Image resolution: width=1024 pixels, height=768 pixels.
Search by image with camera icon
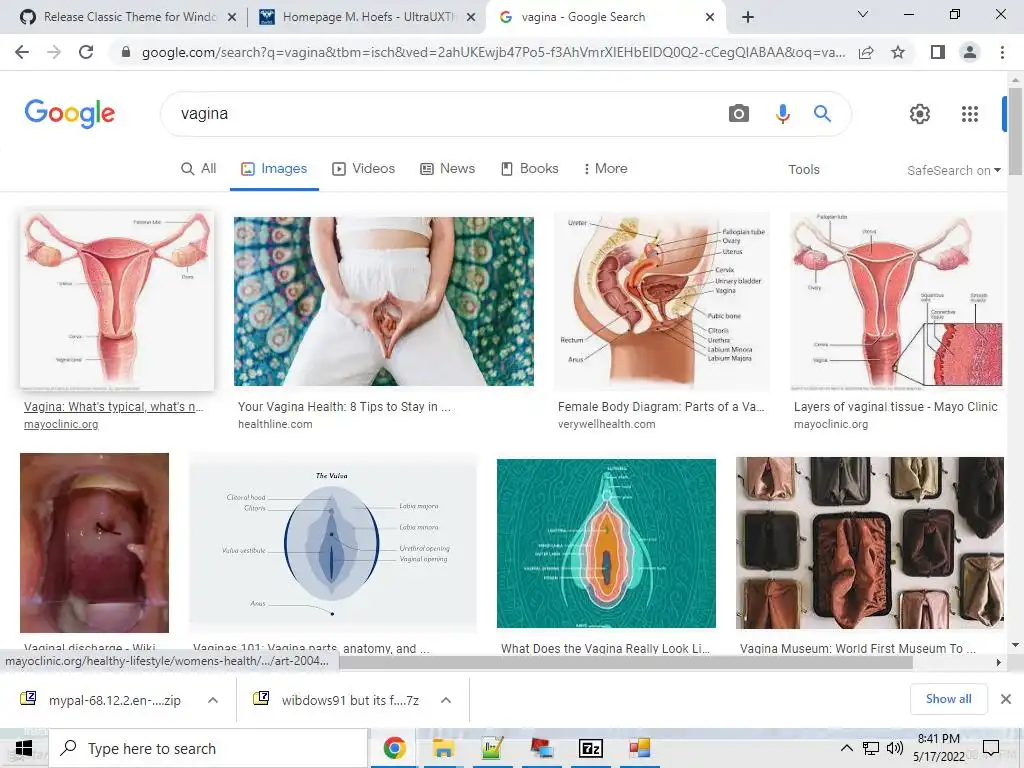pyautogui.click(x=739, y=114)
